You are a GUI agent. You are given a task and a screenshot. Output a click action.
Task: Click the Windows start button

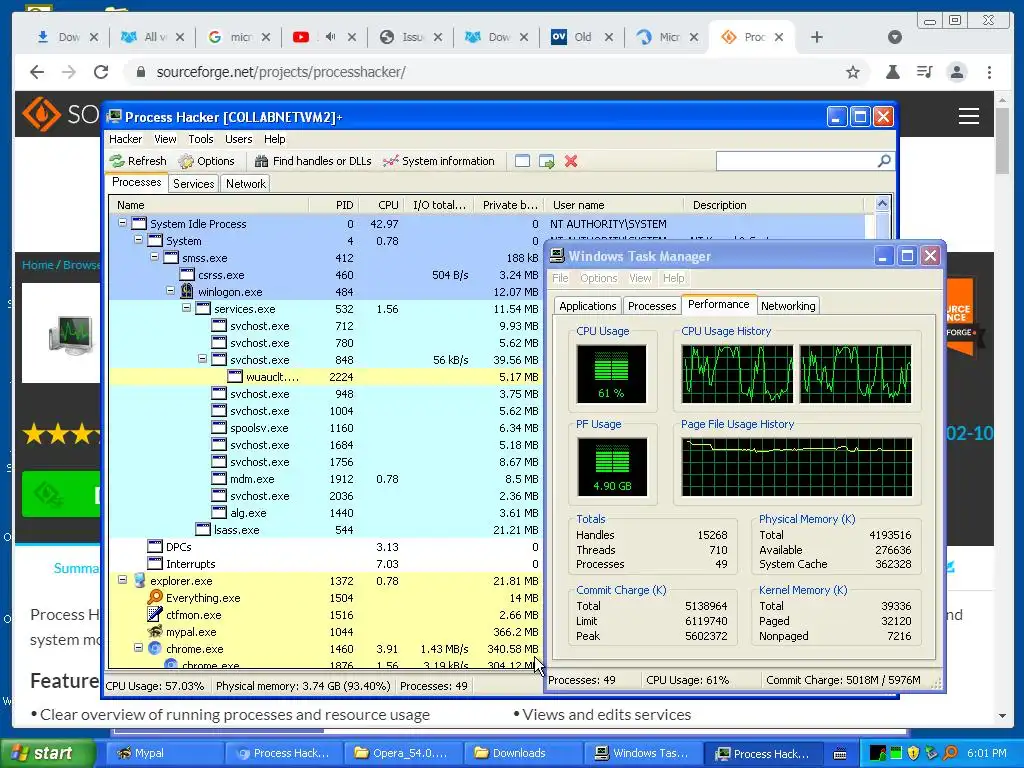coord(46,753)
